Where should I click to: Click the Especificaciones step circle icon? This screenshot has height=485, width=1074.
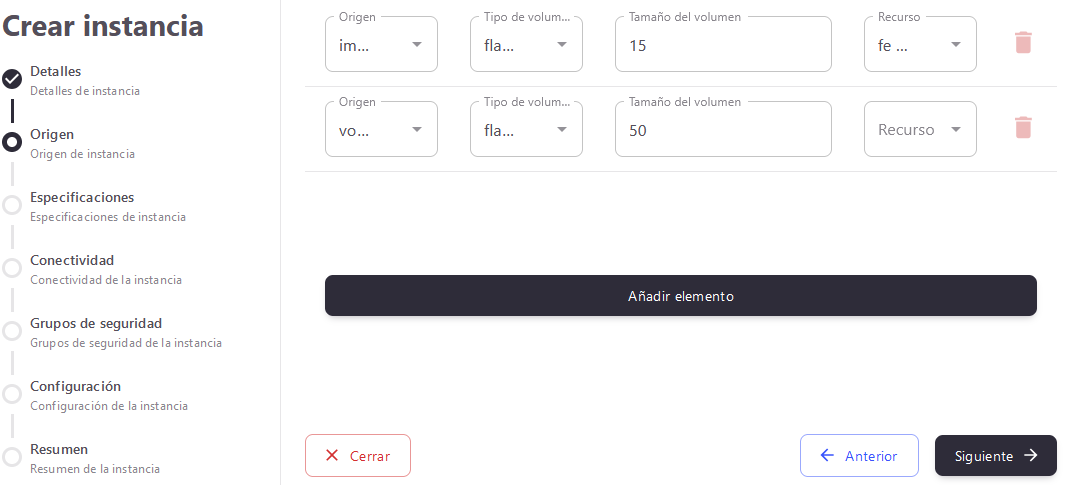[12, 205]
